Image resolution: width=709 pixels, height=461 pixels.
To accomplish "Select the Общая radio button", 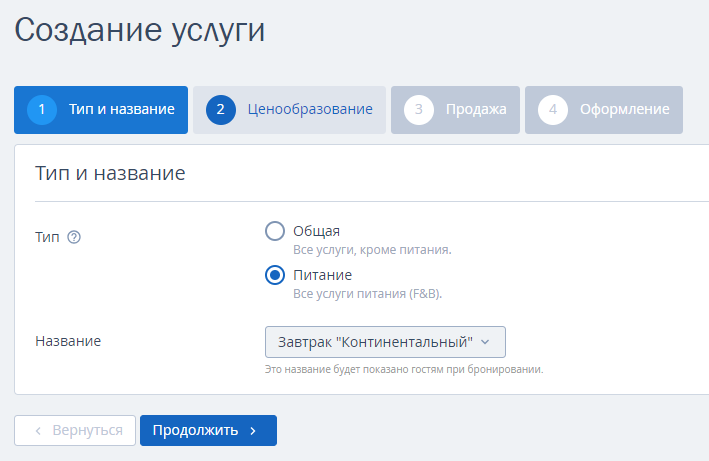I will [275, 231].
